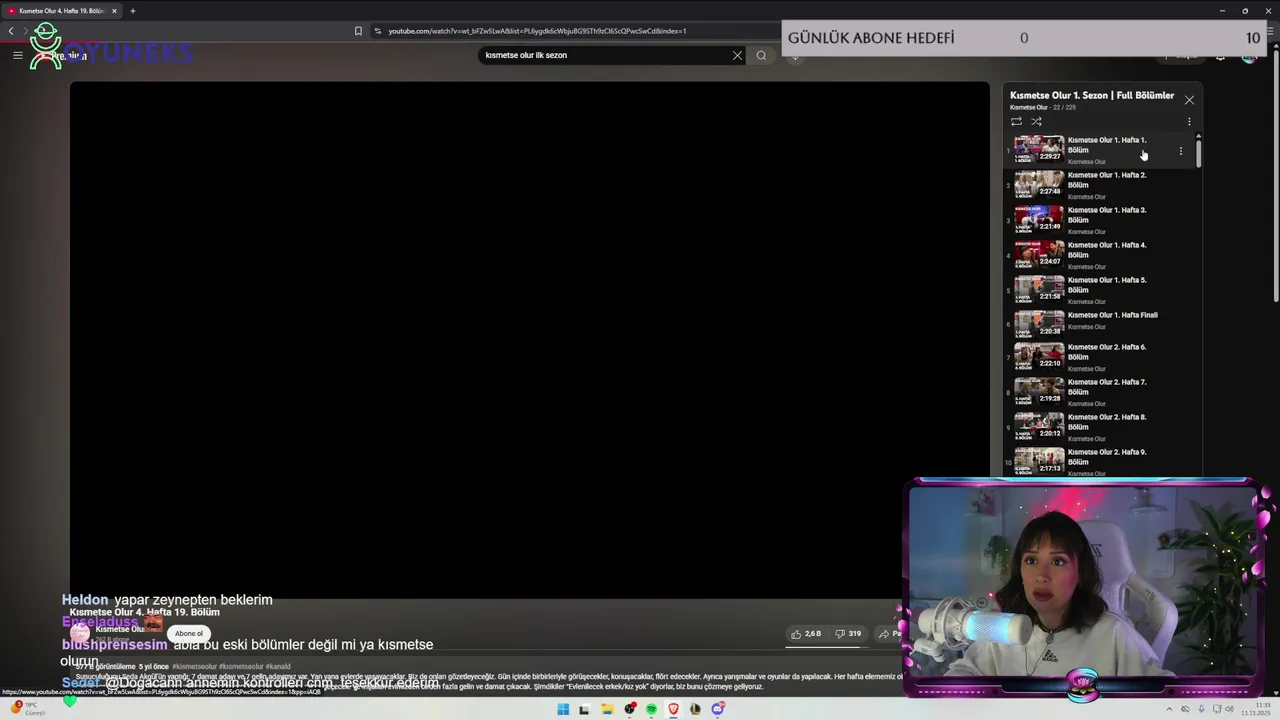
Task: Show hidden system tray icons
Action: (1170, 709)
